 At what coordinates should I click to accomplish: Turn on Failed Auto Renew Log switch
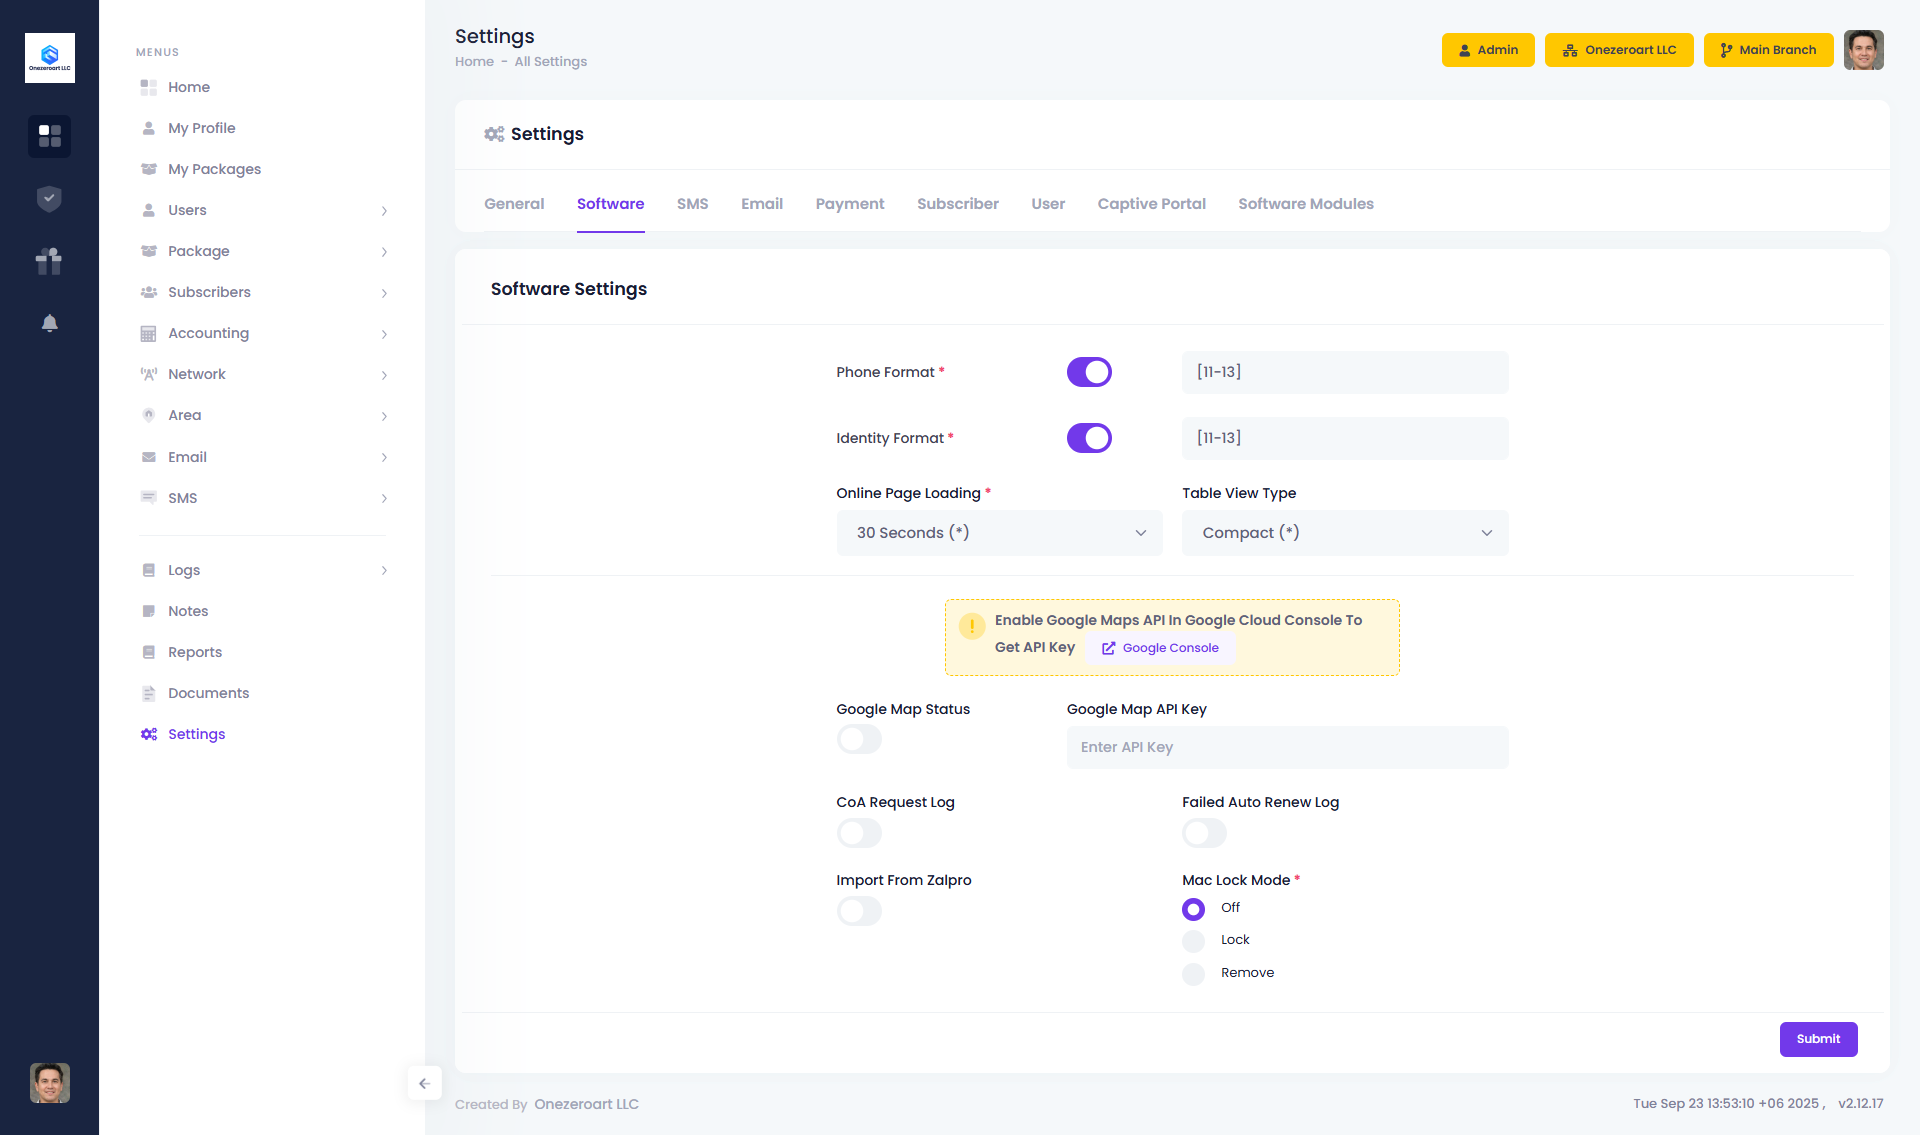click(1204, 833)
